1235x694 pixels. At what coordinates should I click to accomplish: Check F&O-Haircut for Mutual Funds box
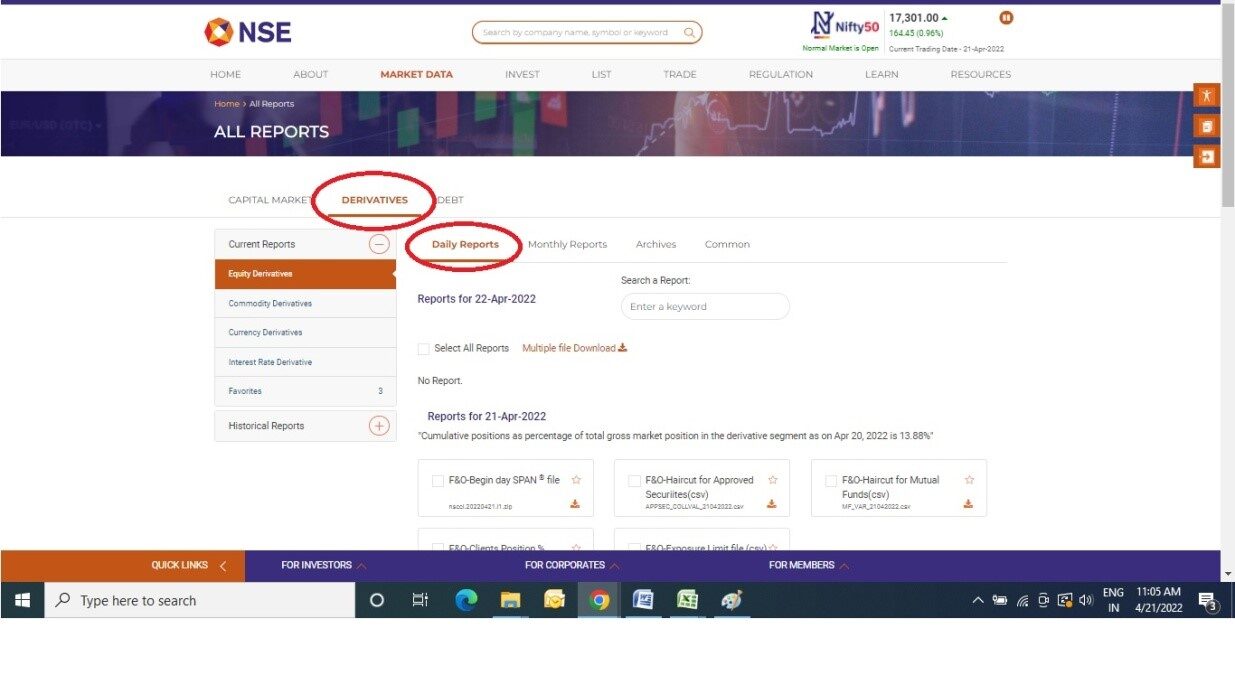click(831, 481)
